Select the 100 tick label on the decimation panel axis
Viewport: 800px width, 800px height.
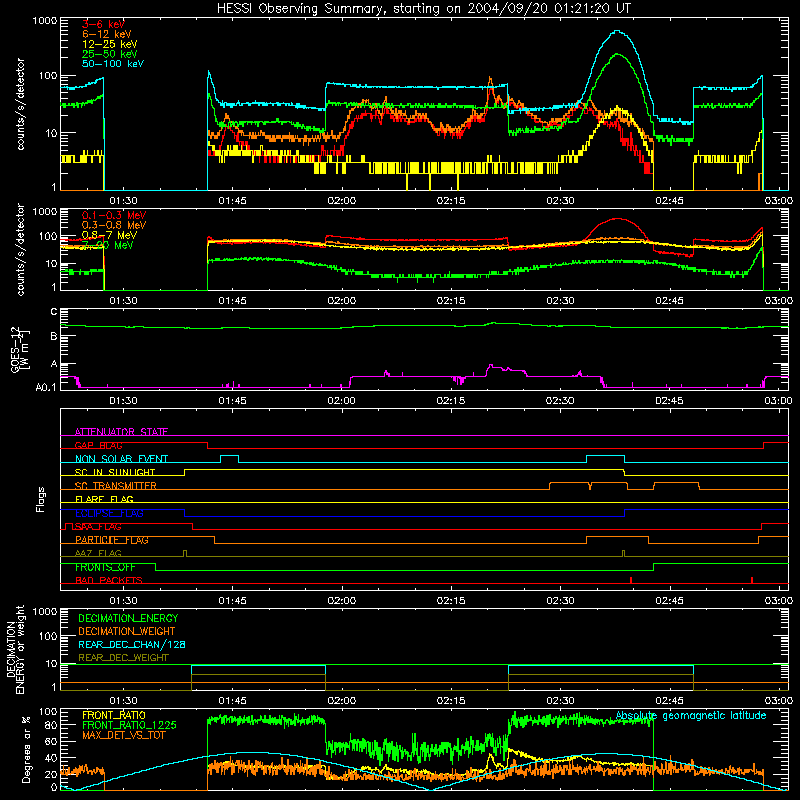[x=48, y=637]
